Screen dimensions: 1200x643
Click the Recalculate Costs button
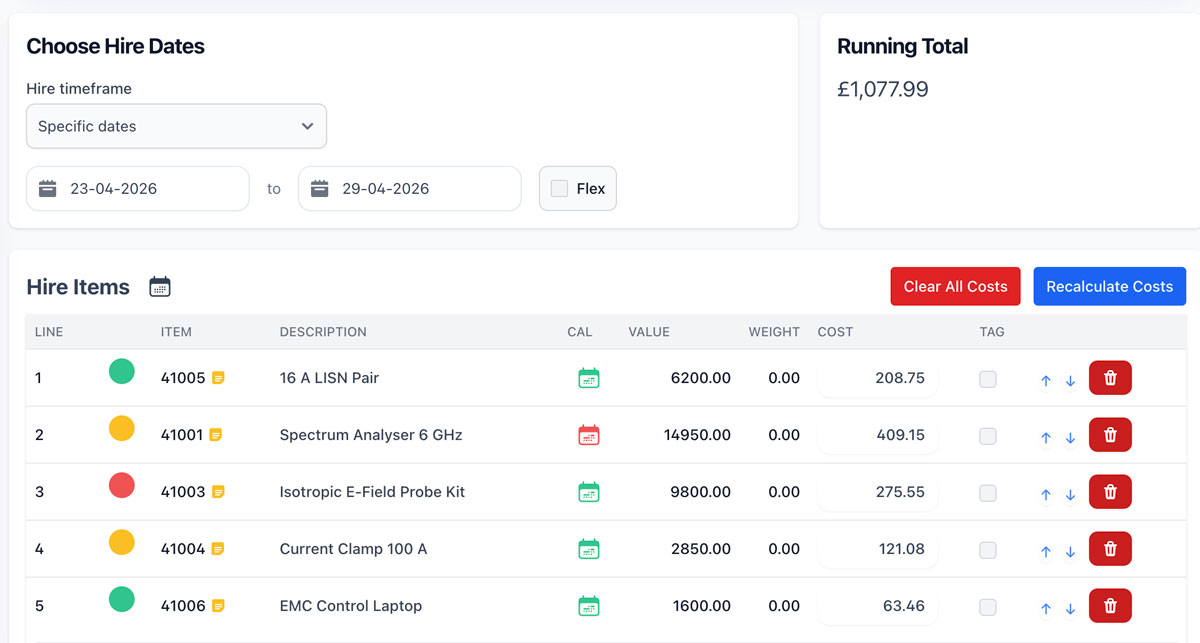click(1110, 286)
